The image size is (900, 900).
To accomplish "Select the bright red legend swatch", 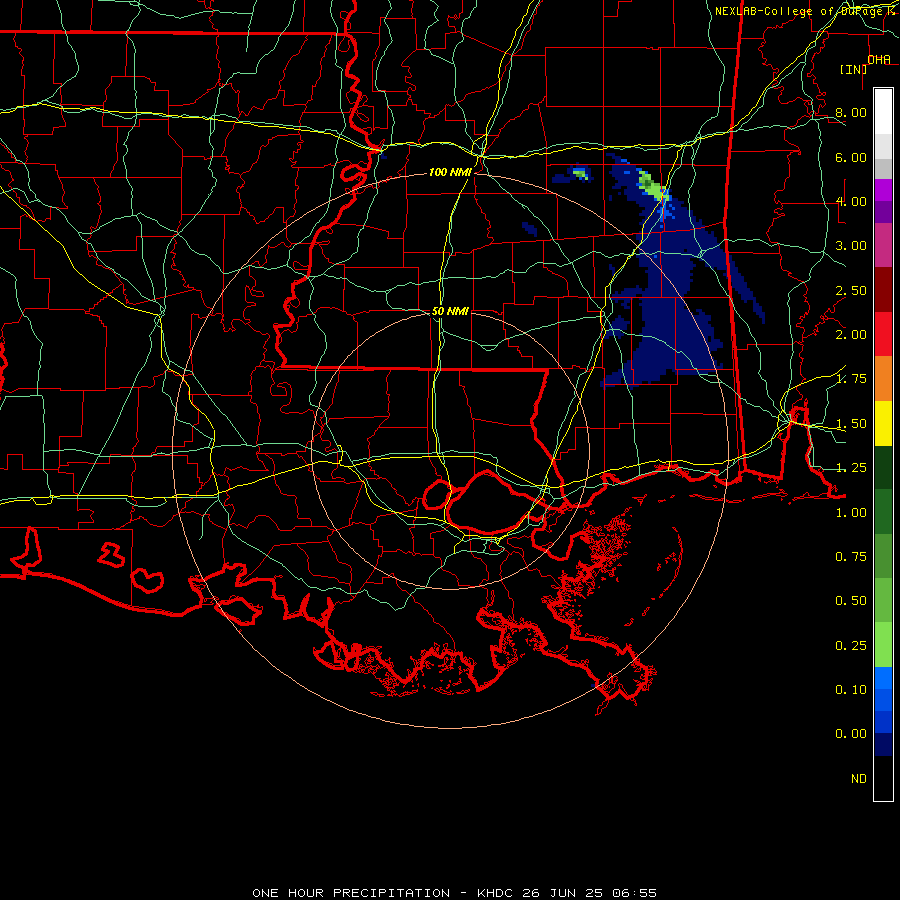I will (883, 334).
